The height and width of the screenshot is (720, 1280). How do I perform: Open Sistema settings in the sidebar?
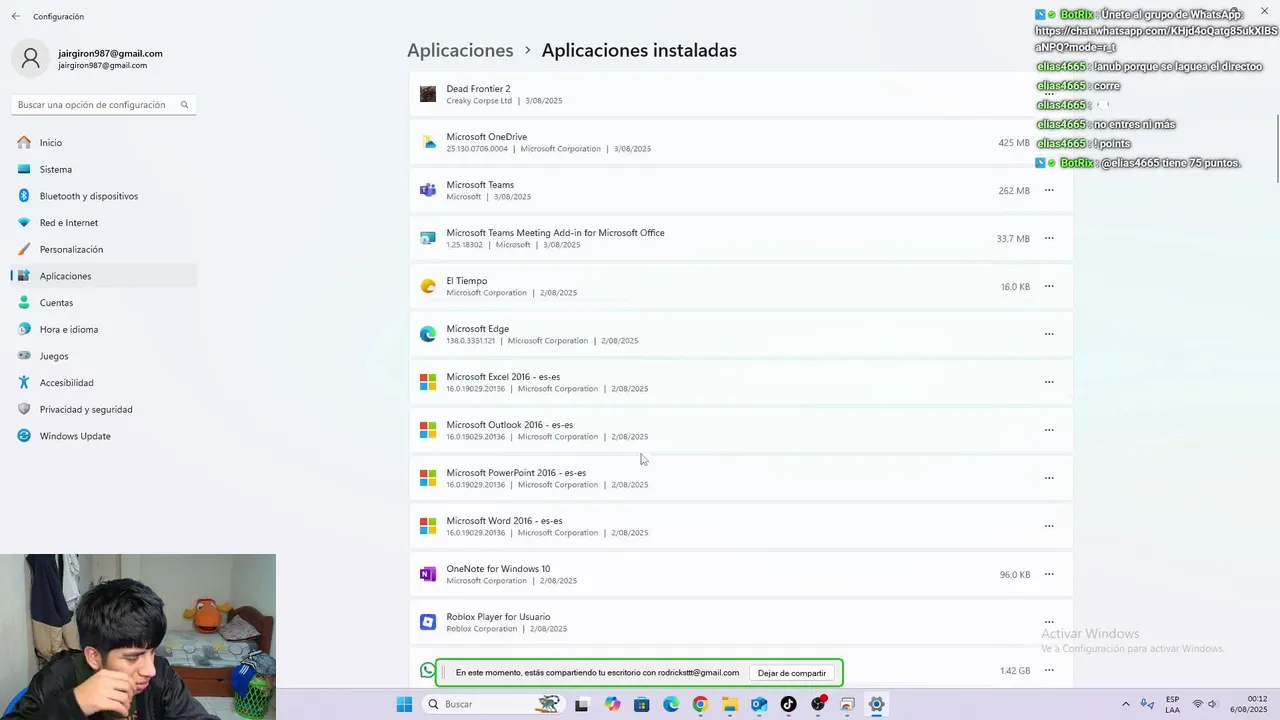coord(104,169)
